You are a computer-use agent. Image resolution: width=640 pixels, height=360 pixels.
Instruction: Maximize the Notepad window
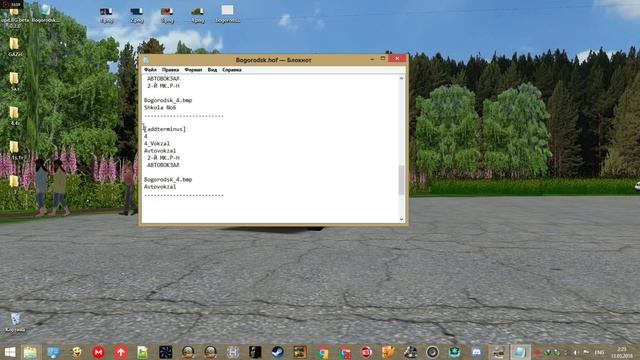tap(383, 59)
